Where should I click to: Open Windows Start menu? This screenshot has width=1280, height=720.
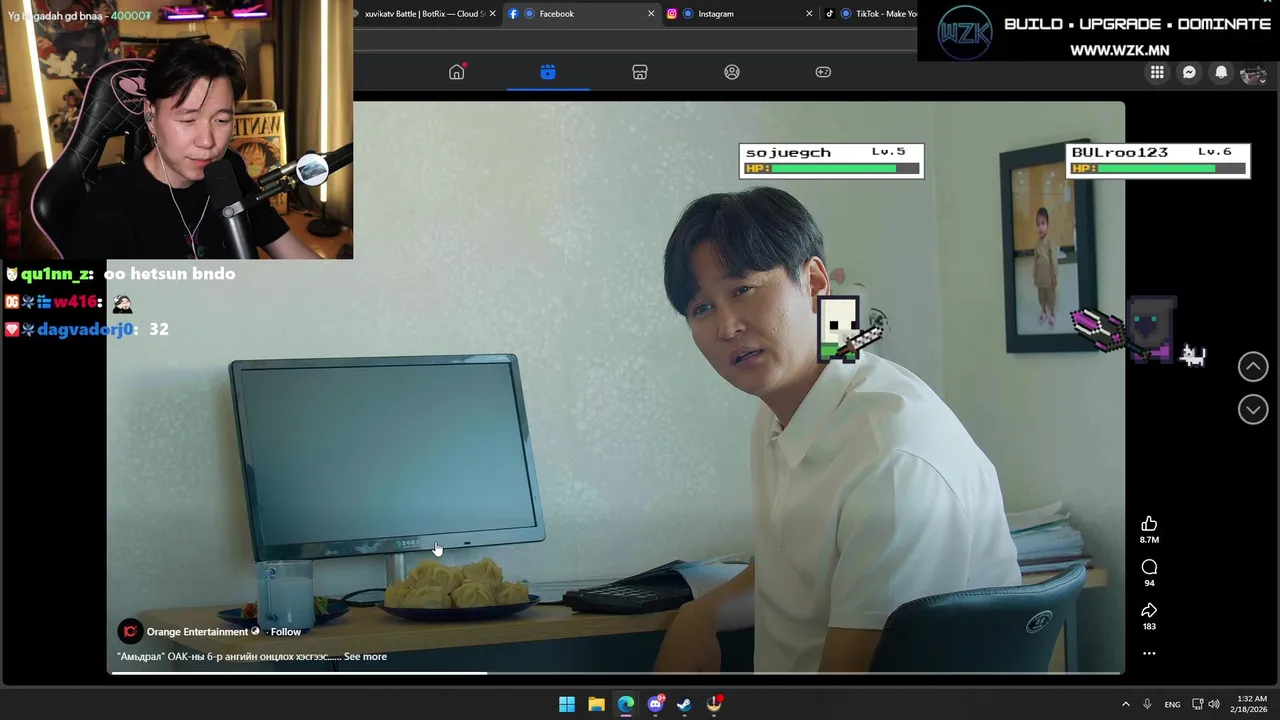[567, 704]
